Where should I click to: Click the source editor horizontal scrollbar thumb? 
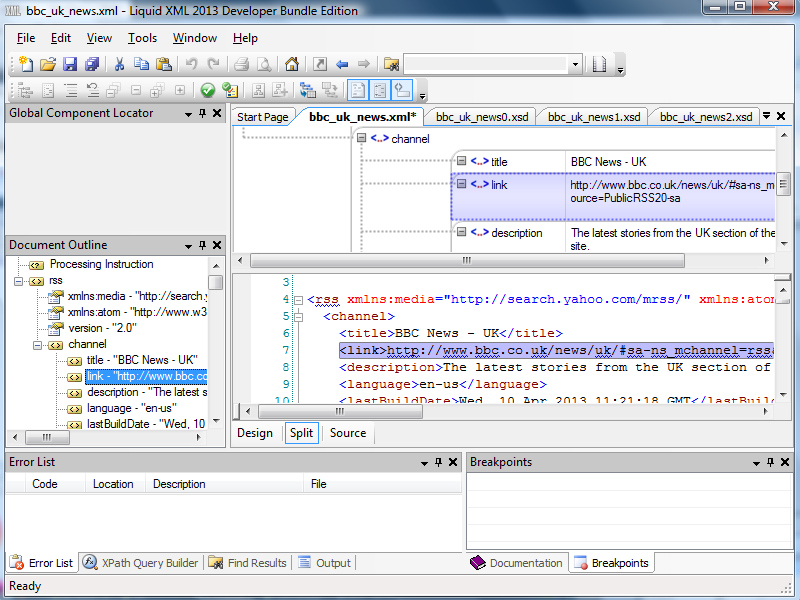pyautogui.click(x=340, y=411)
